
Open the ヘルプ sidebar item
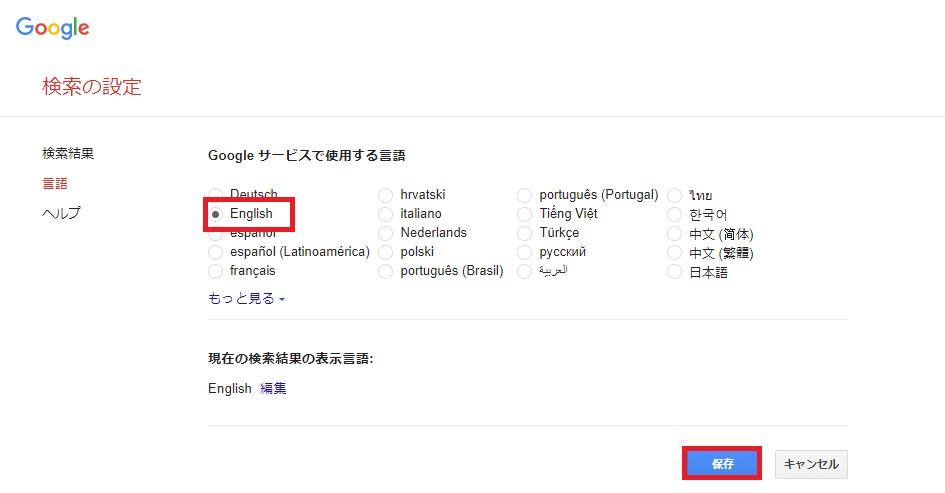click(61, 213)
